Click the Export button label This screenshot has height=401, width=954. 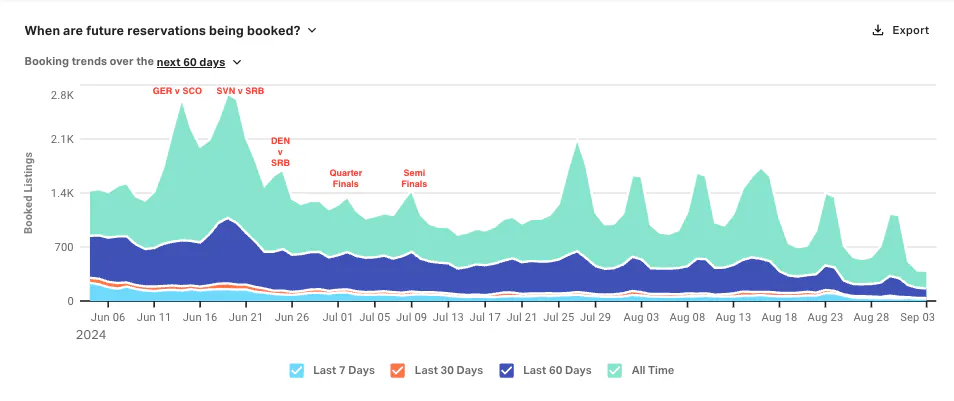coord(910,30)
